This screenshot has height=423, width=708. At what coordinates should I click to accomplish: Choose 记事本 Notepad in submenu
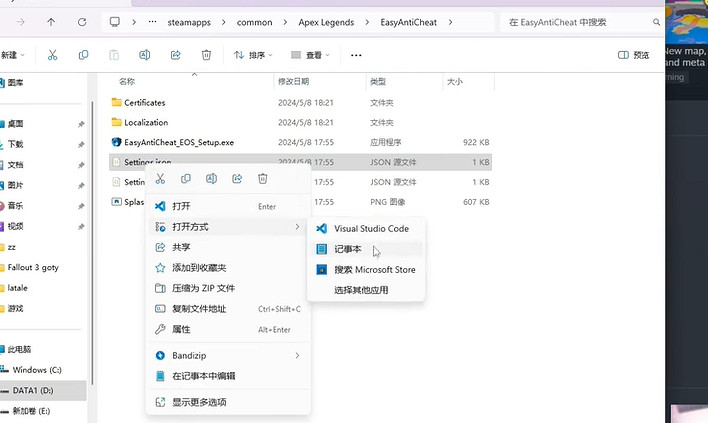tap(366, 249)
